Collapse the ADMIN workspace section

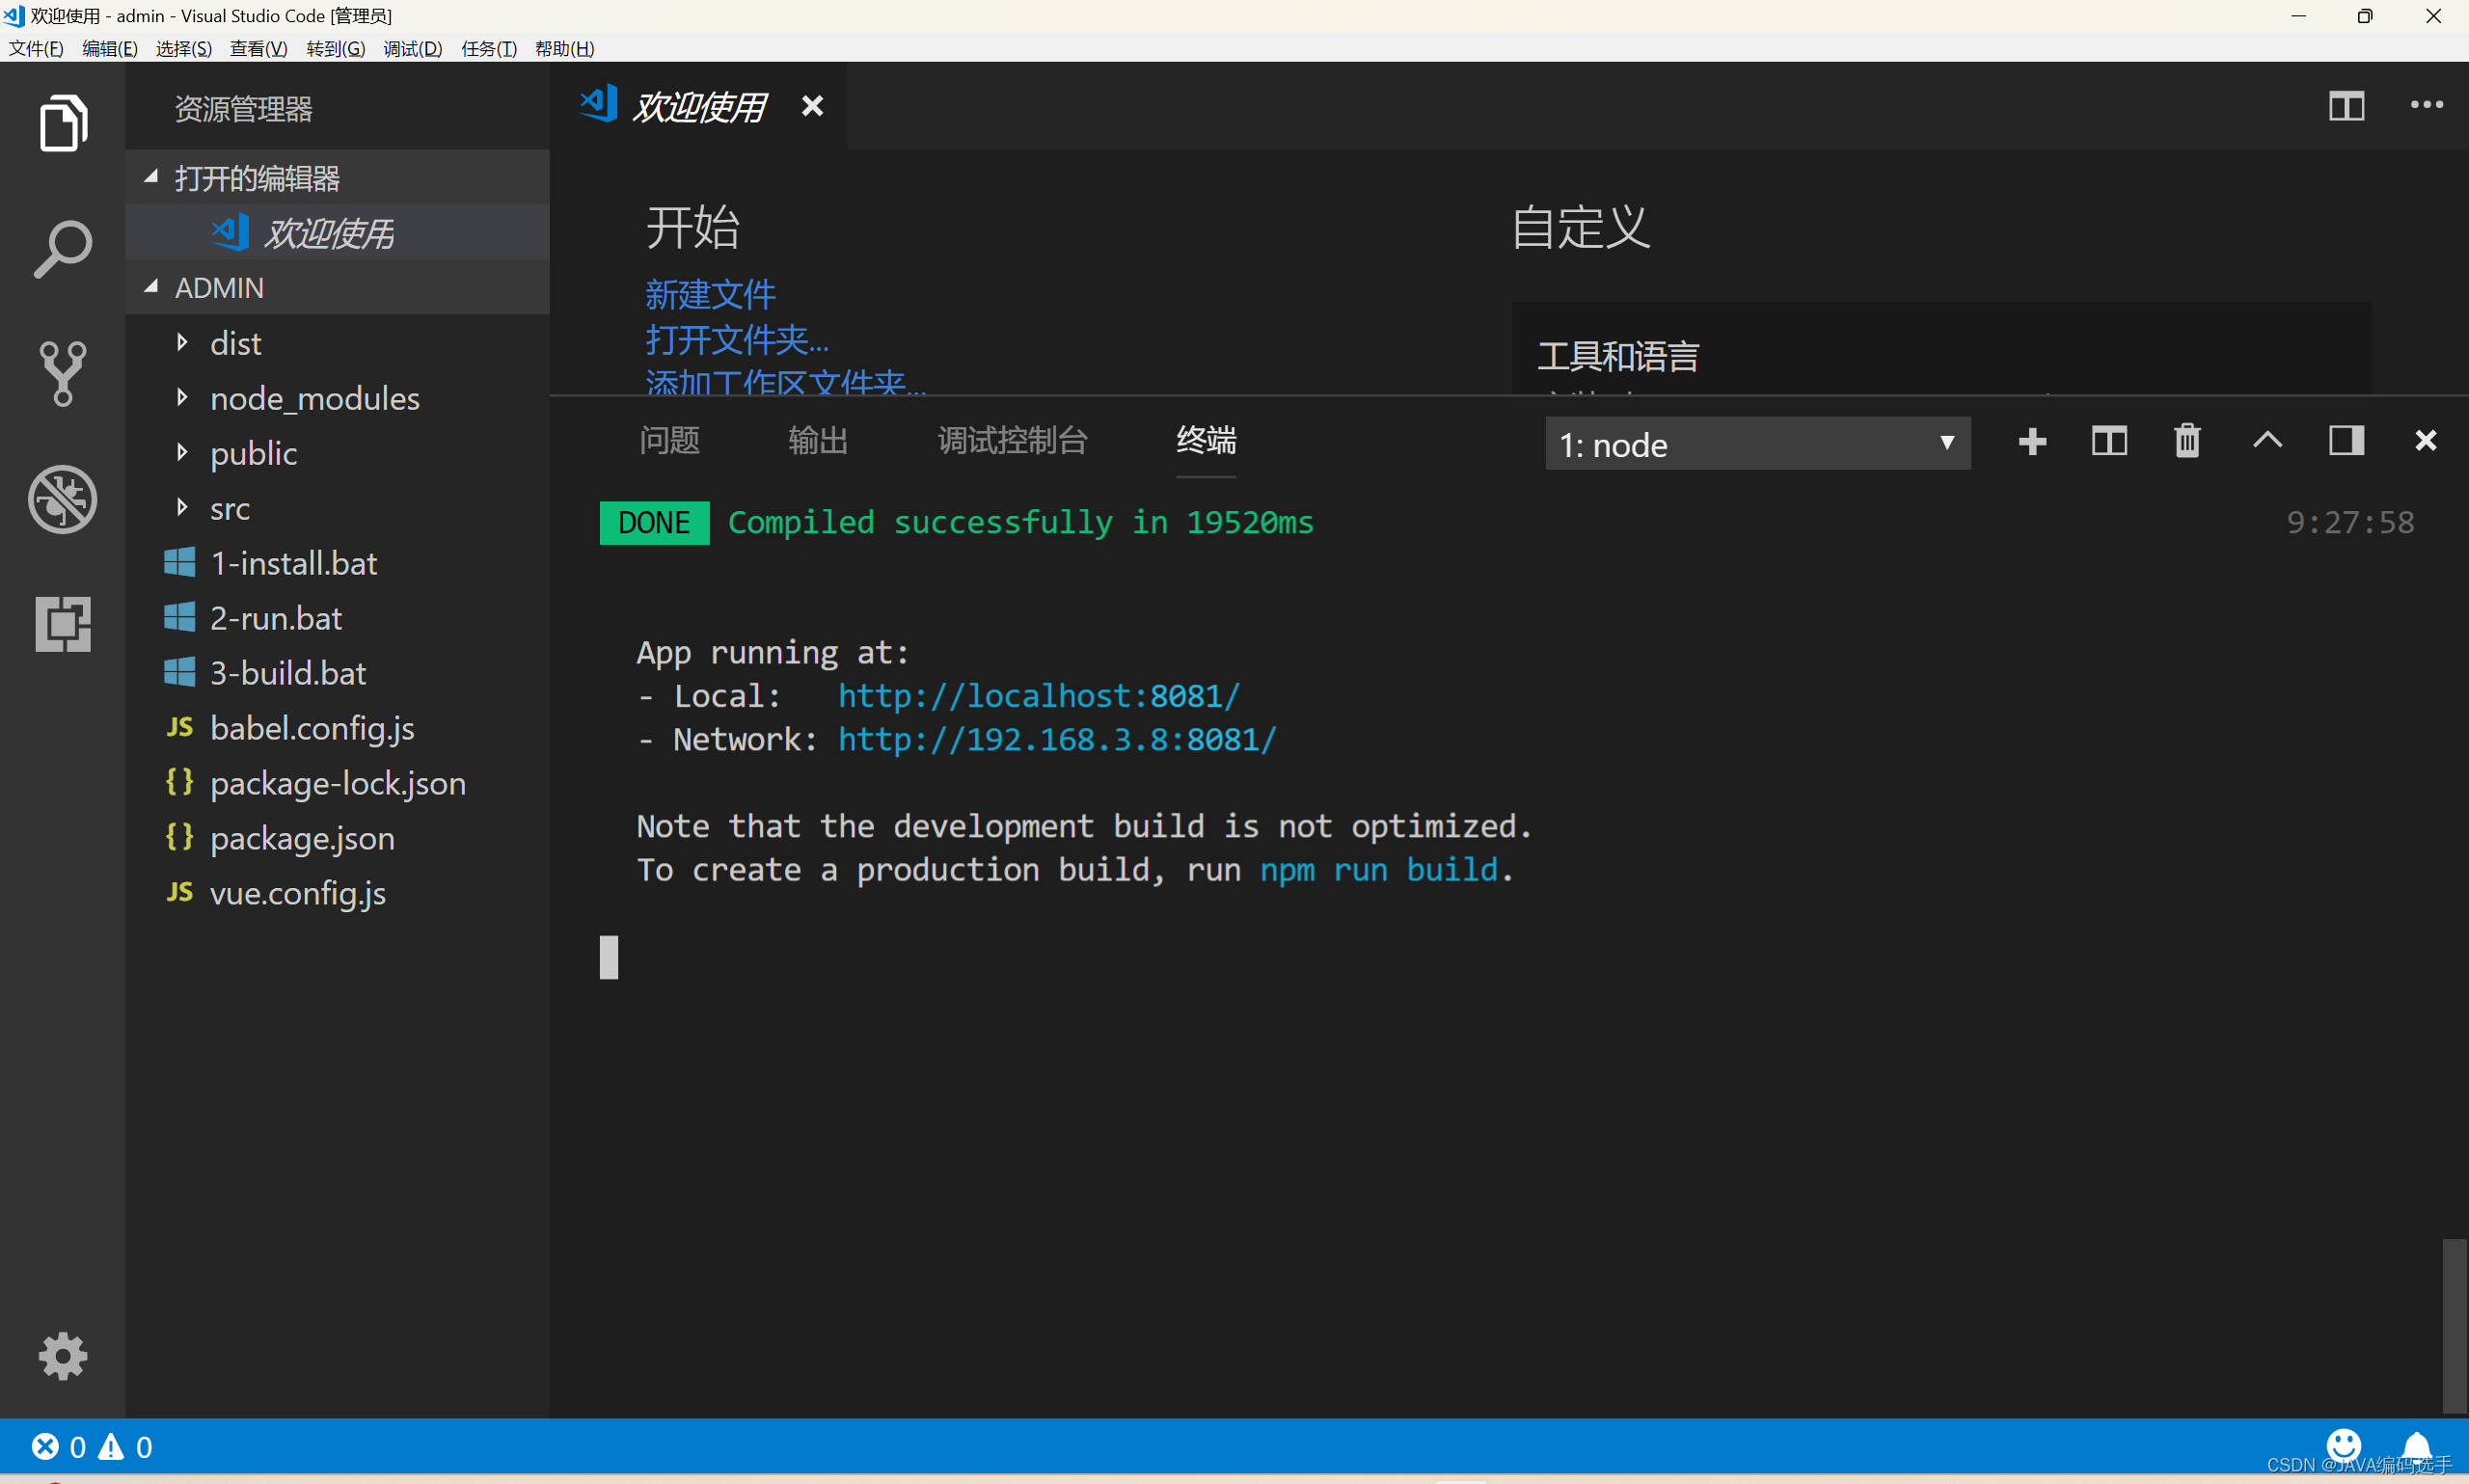pos(337,288)
